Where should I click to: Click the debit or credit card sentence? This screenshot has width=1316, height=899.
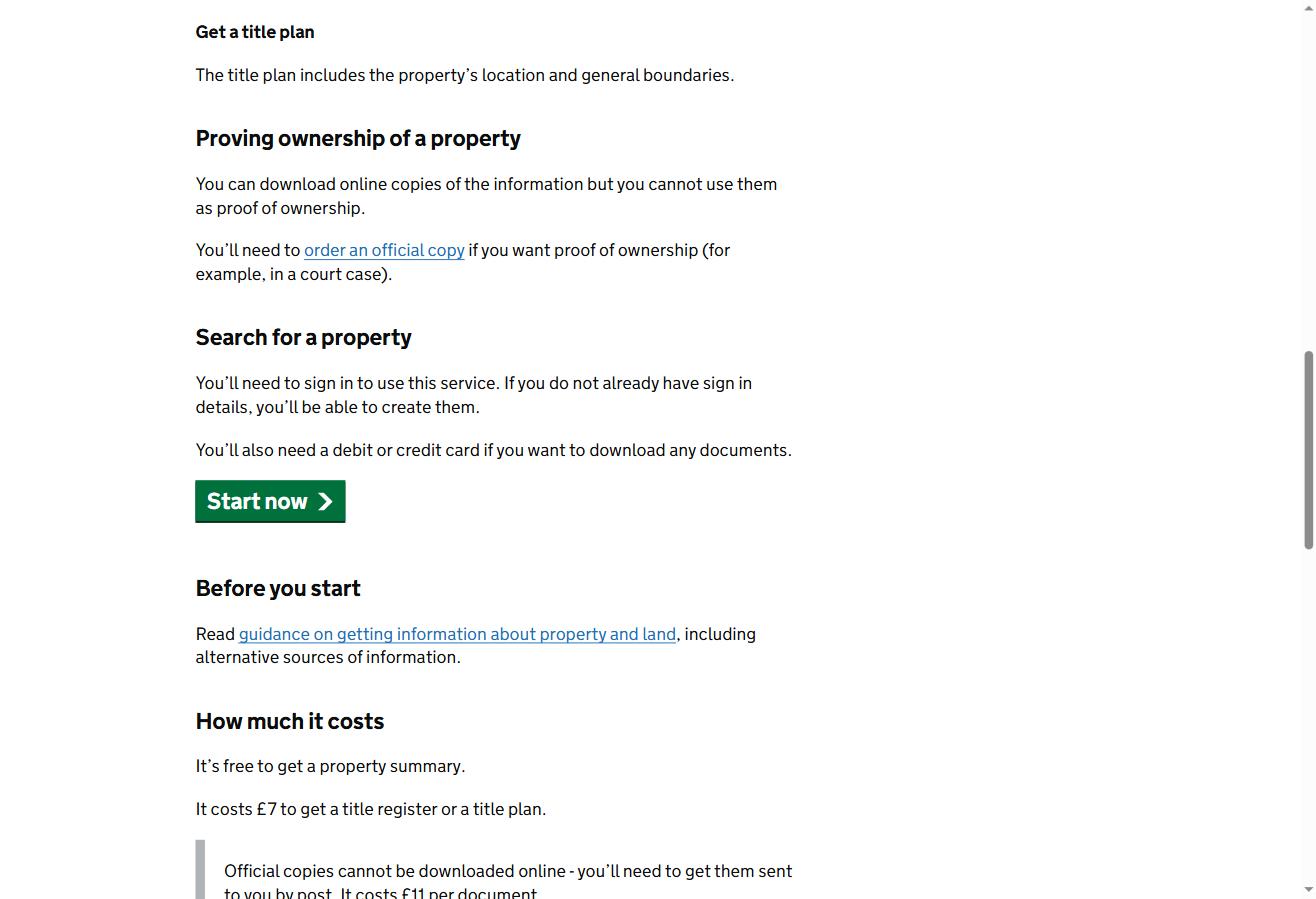[494, 450]
